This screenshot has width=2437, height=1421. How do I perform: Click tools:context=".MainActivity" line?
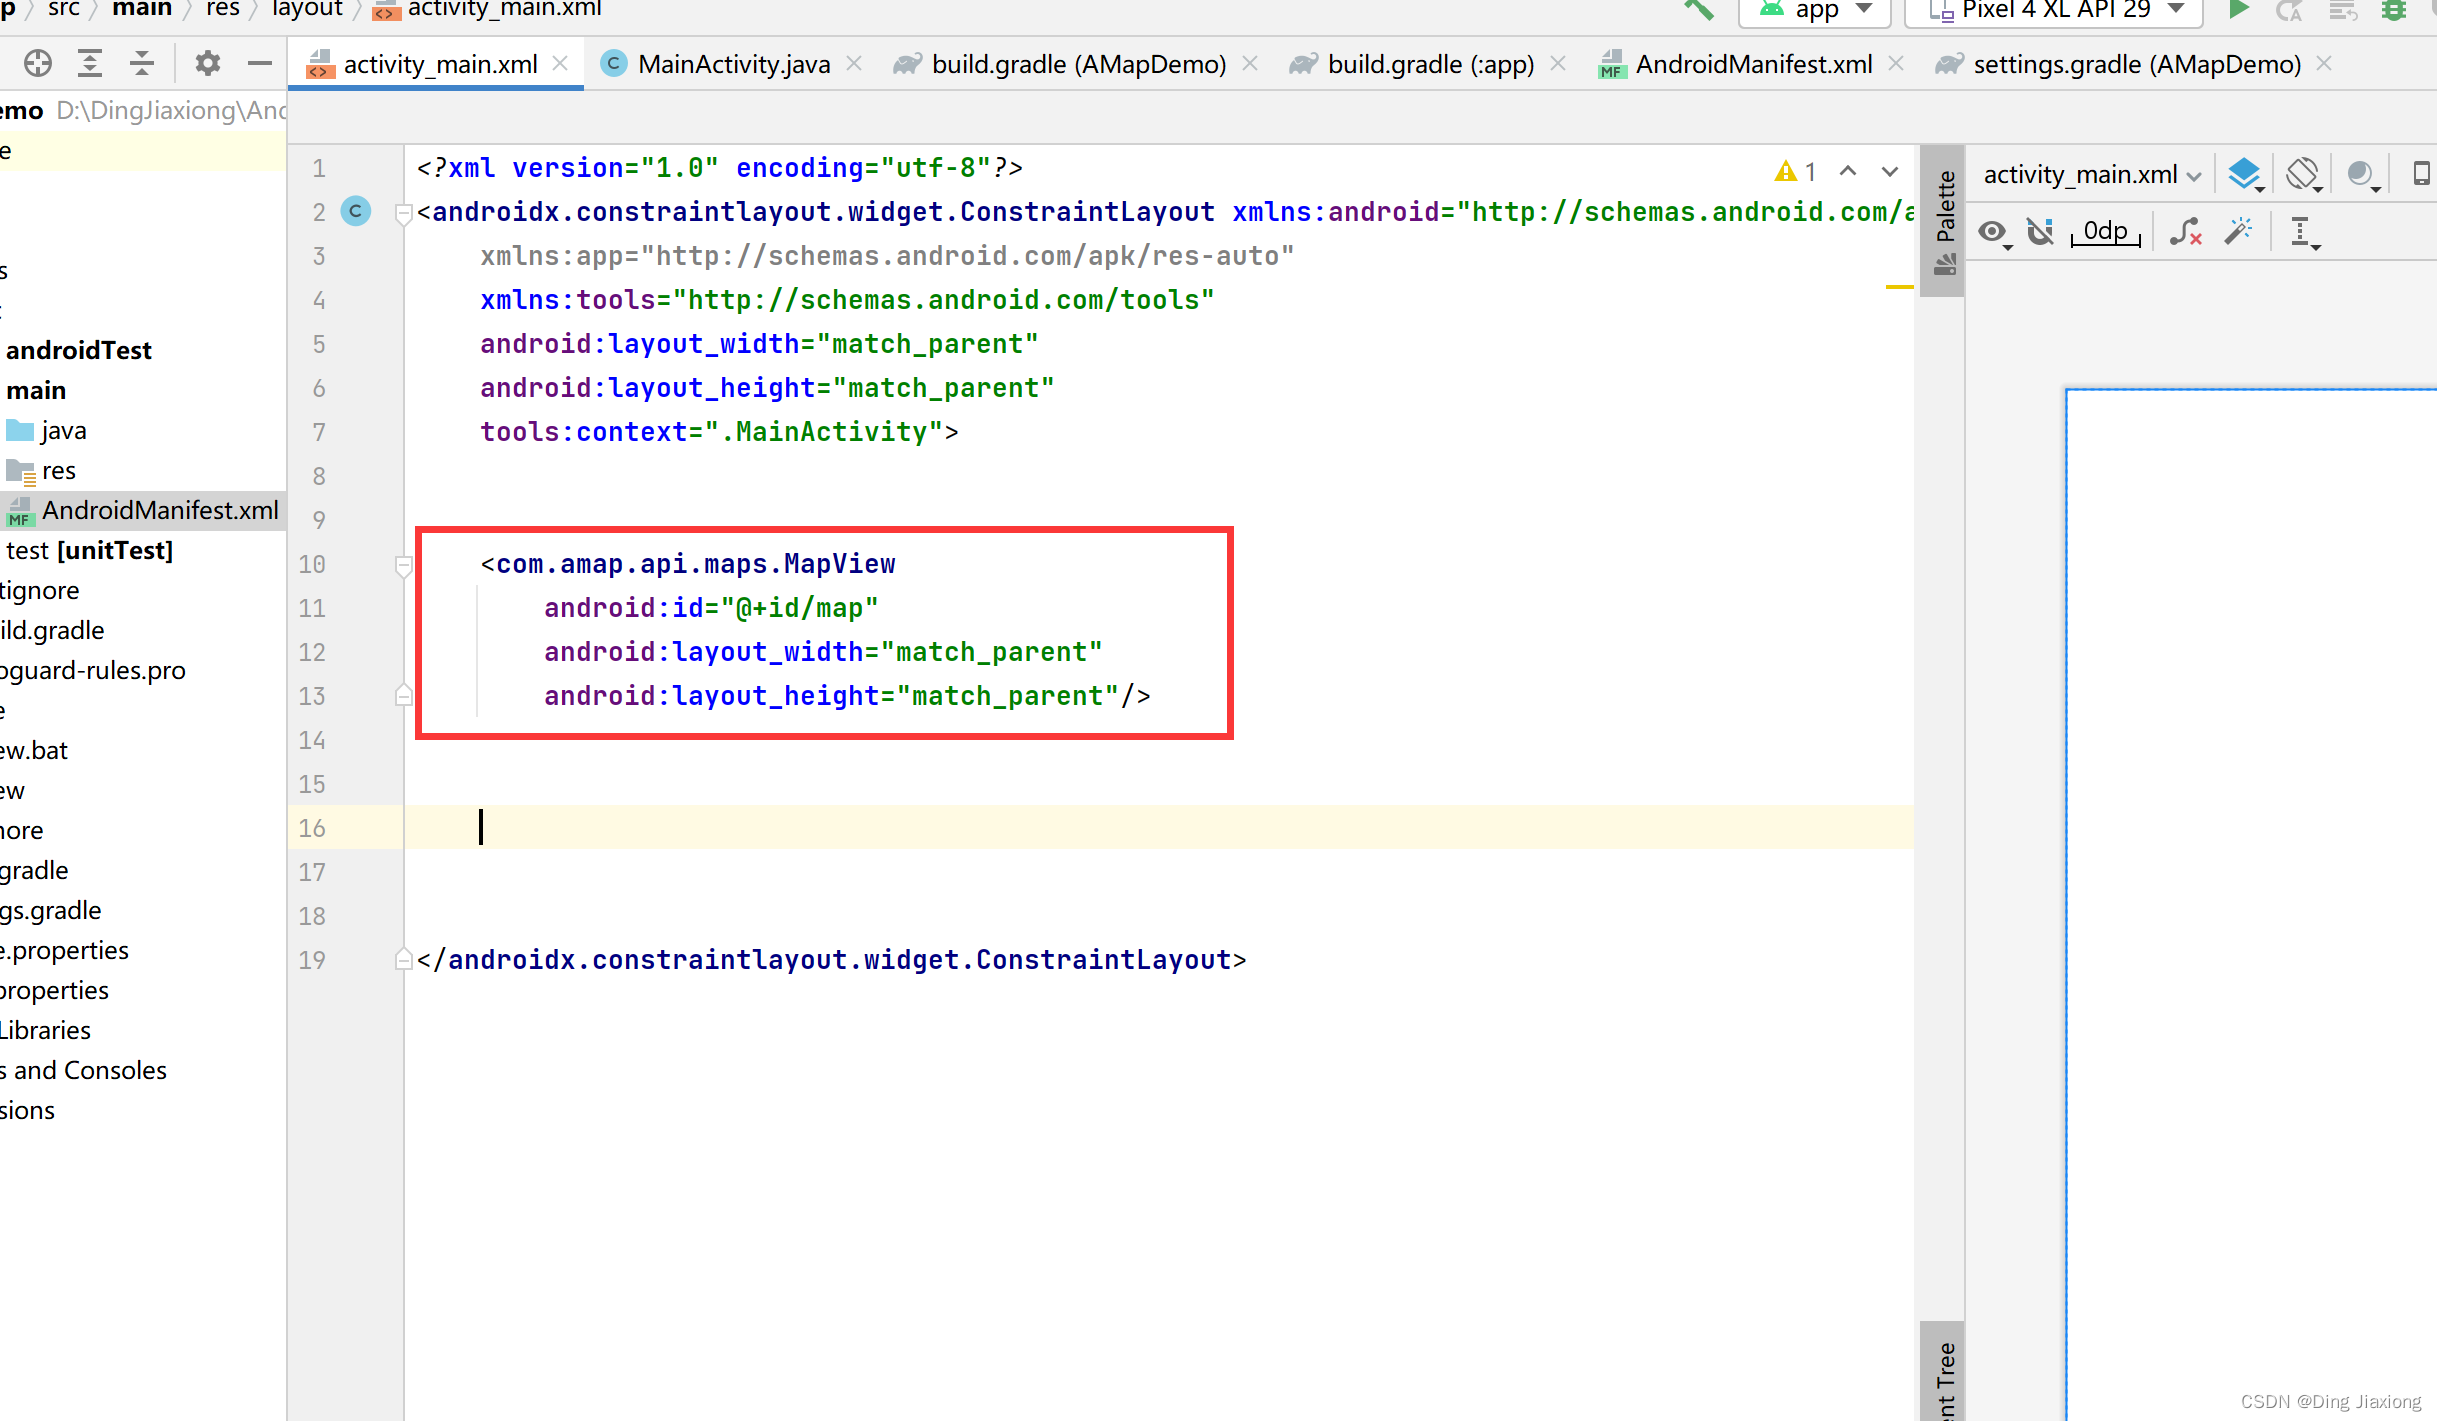pos(719,431)
